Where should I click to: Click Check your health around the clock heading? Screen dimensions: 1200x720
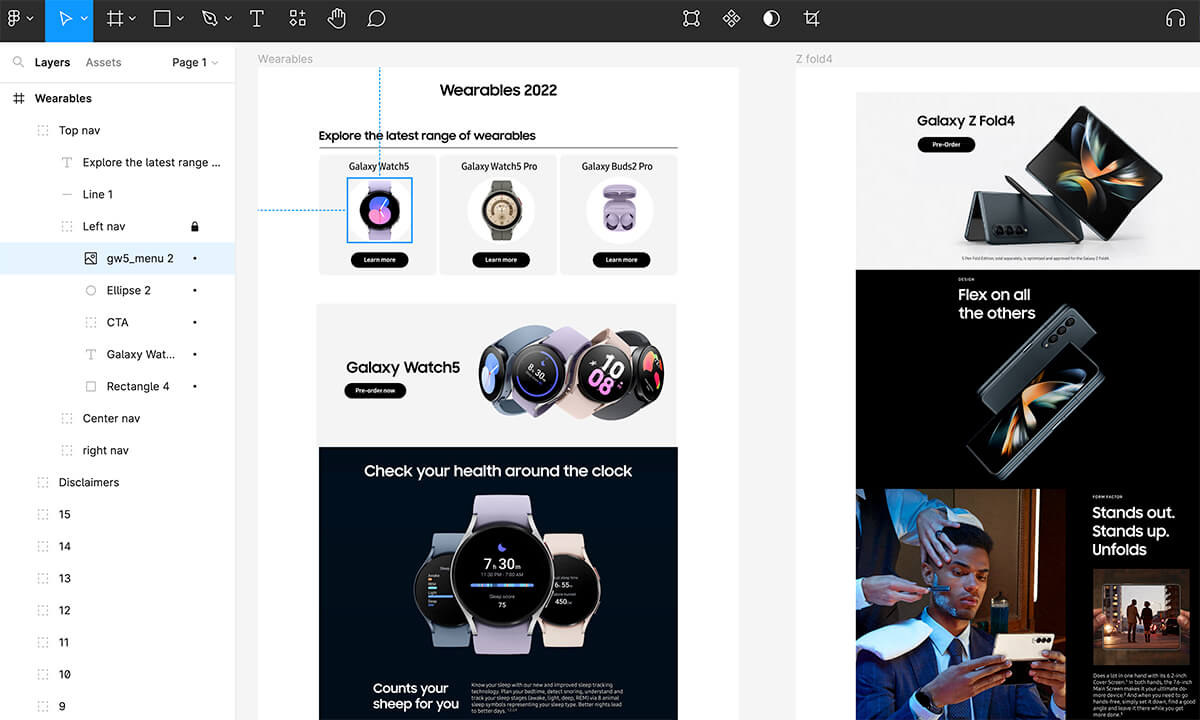click(498, 471)
